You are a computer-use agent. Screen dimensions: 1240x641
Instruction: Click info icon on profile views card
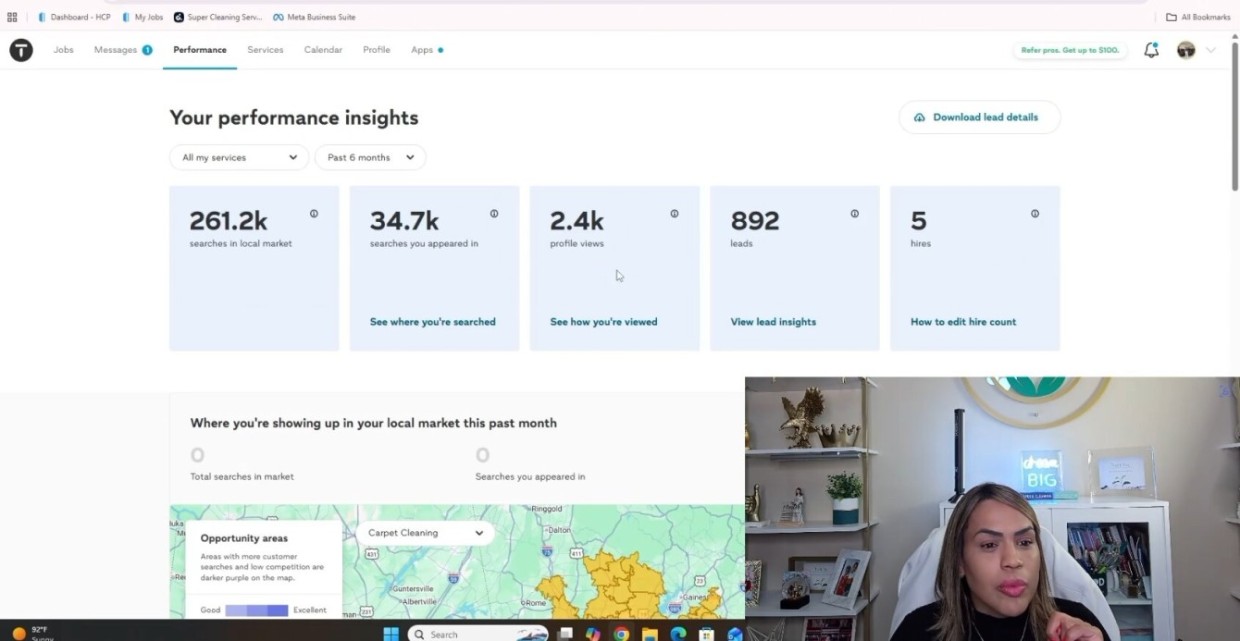click(674, 213)
